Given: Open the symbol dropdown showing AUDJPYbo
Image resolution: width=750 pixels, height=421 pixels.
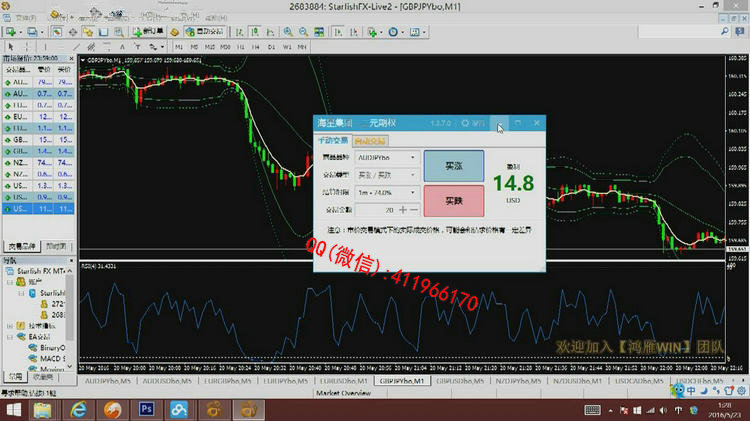Looking at the screenshot, I should coord(387,157).
